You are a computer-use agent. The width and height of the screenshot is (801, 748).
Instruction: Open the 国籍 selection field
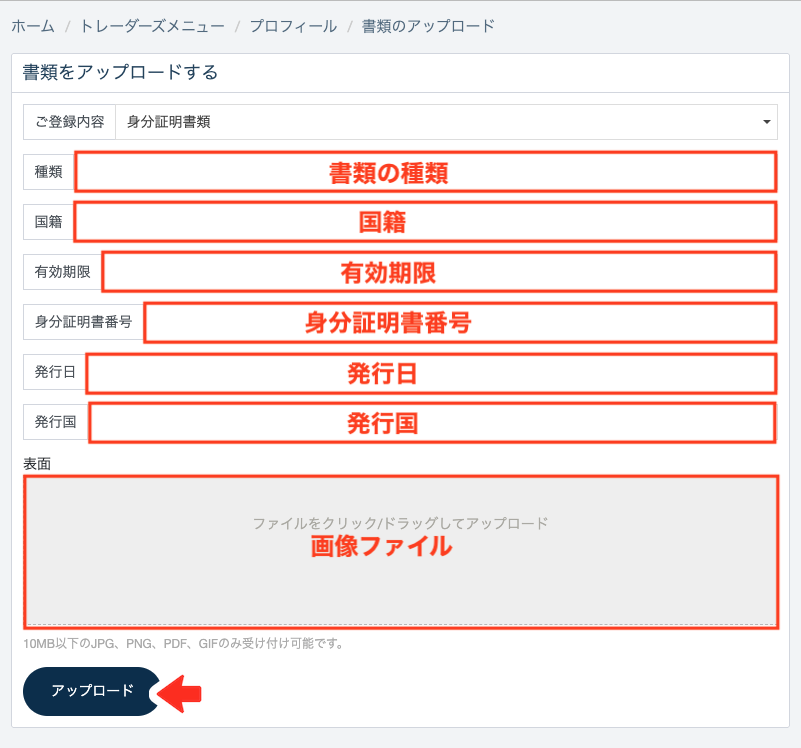[425, 222]
